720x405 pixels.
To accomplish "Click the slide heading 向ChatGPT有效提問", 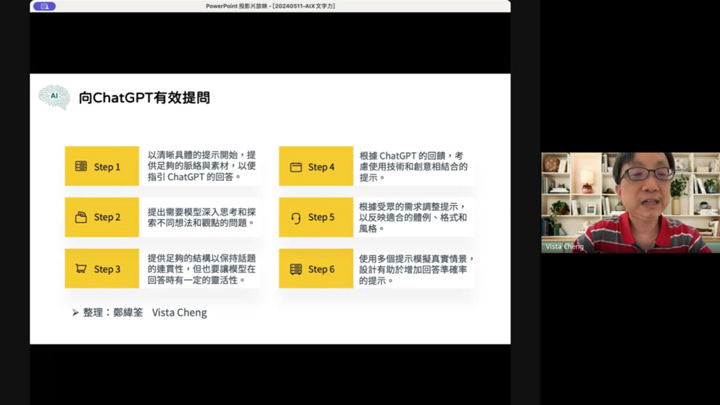I will [144, 98].
